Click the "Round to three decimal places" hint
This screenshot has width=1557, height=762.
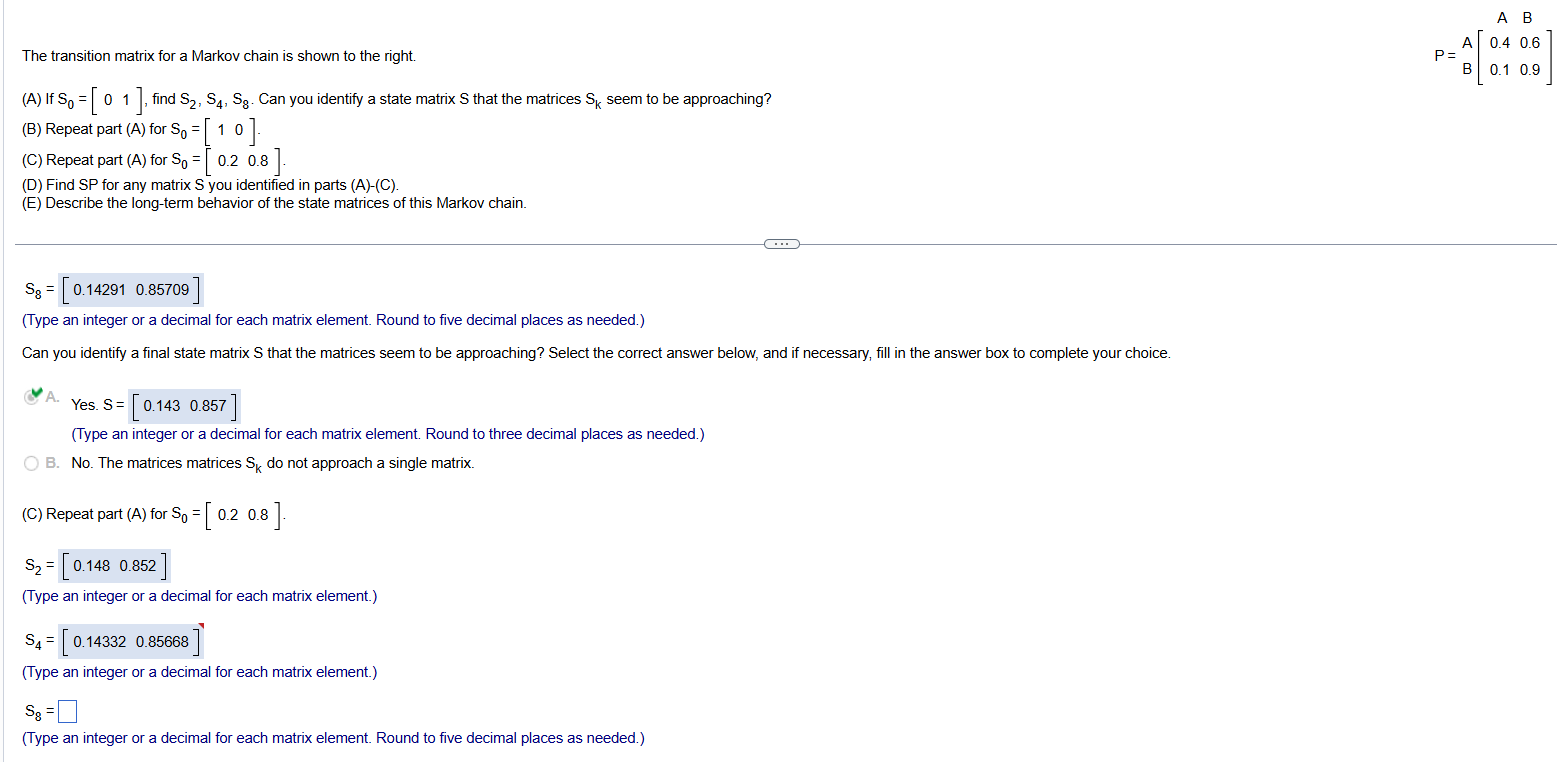(388, 434)
